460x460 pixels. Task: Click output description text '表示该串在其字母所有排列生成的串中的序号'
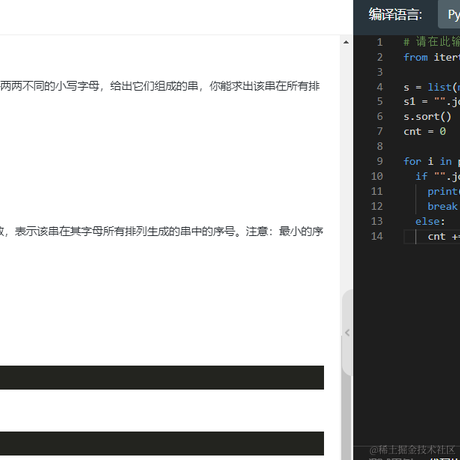[x=125, y=231]
